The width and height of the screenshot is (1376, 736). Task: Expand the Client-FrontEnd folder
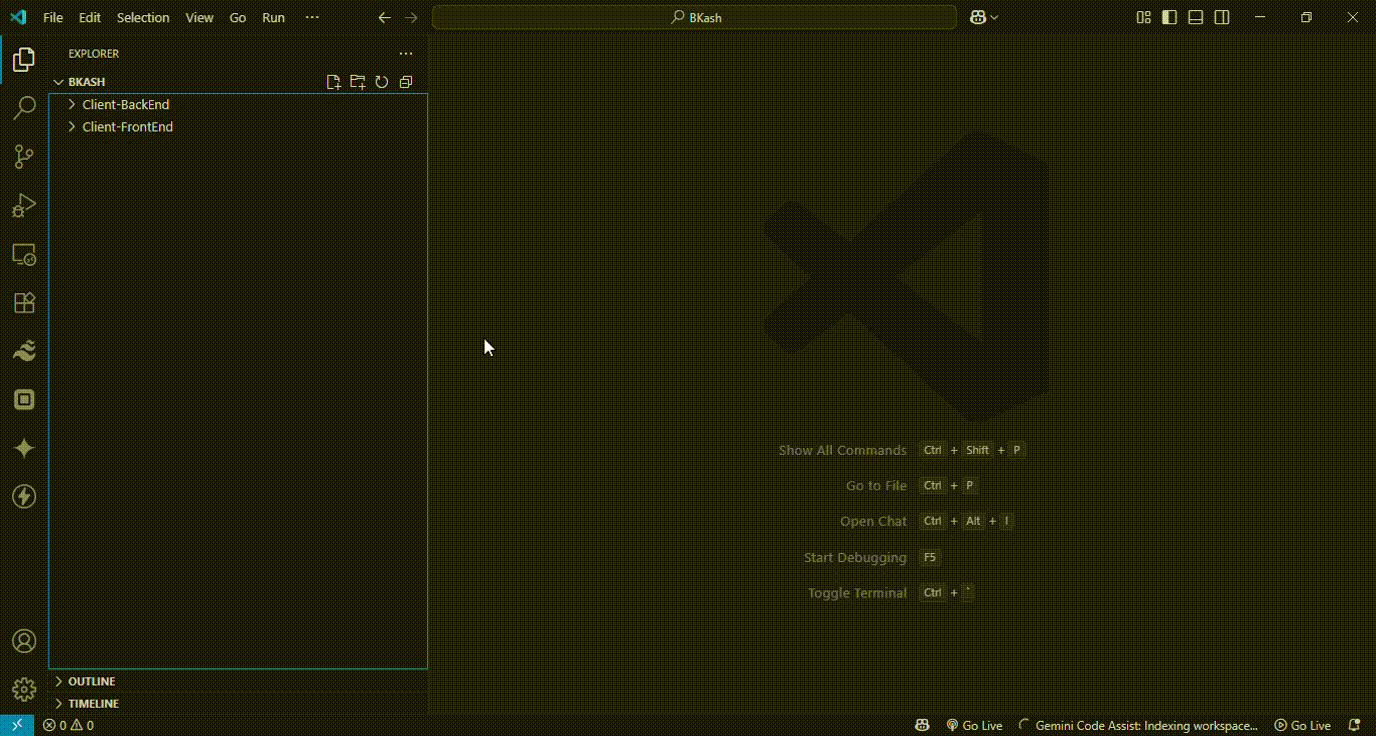[127, 127]
